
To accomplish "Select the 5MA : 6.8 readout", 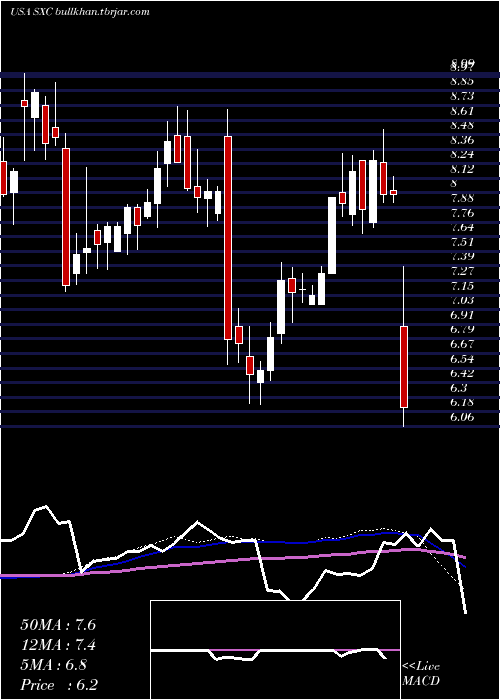I will point(54,665).
